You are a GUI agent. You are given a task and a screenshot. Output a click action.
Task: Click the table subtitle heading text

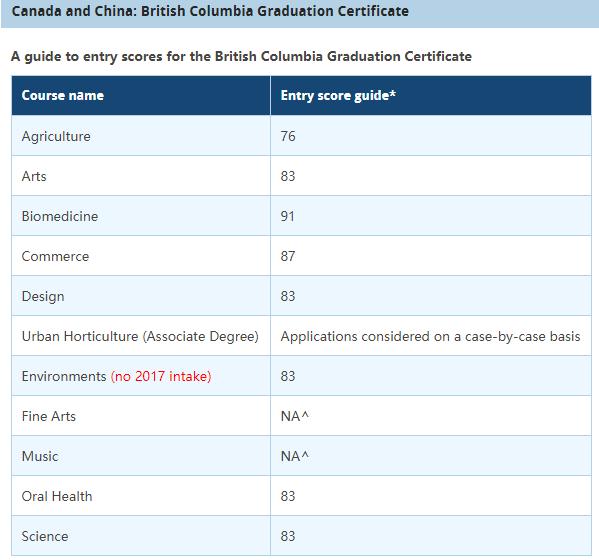coord(241,57)
